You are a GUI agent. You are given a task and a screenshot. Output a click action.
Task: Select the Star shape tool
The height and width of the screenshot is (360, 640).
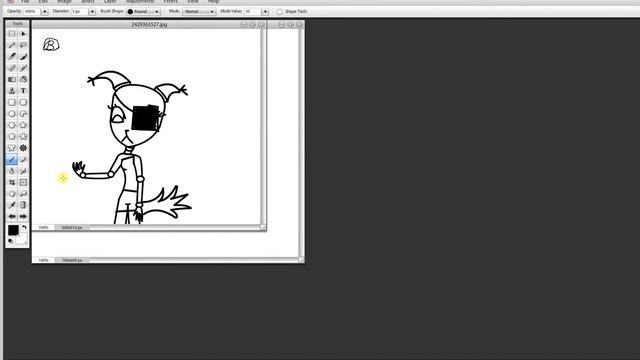(x=23, y=137)
